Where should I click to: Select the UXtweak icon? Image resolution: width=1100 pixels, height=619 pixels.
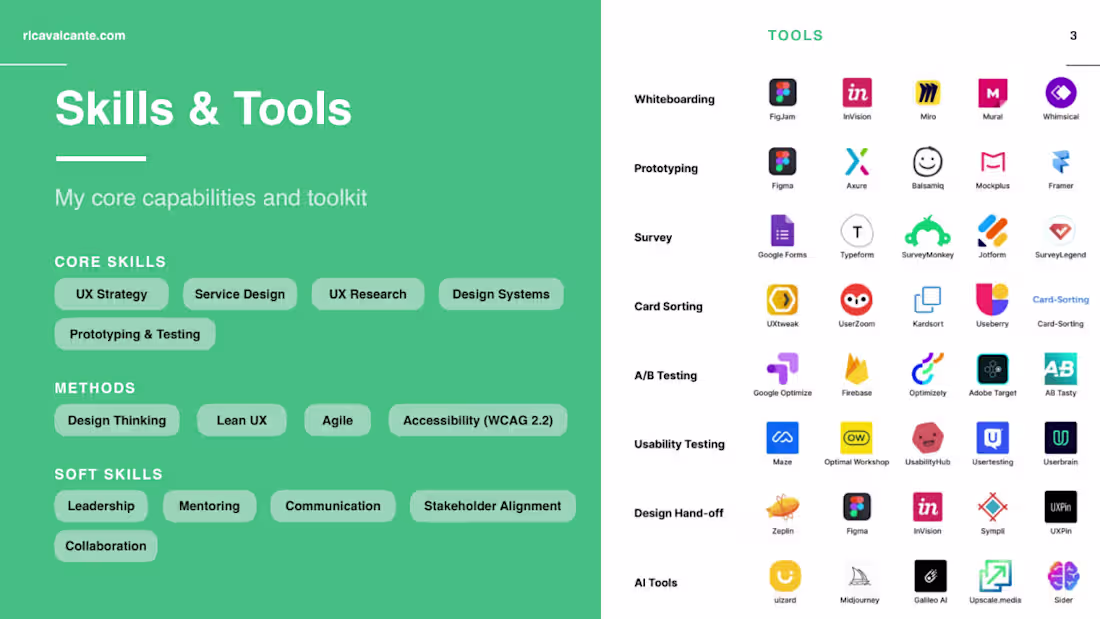(782, 300)
